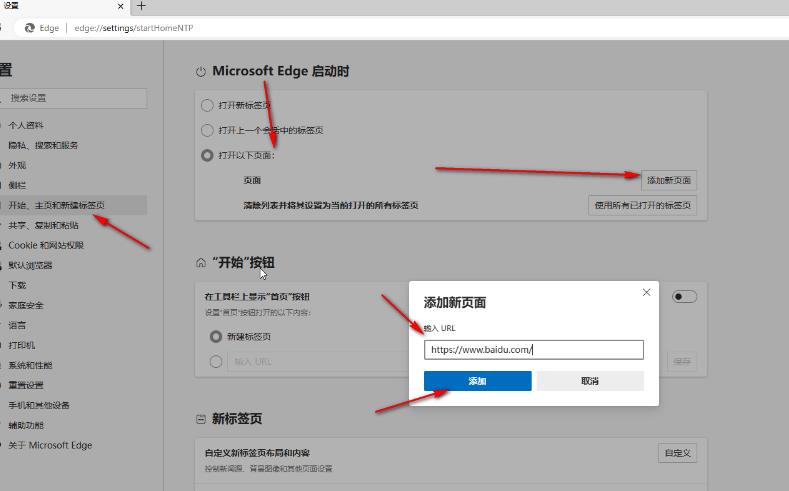Click the 自定义 button for new tab page
This screenshot has height=491, width=789.
[x=677, y=453]
